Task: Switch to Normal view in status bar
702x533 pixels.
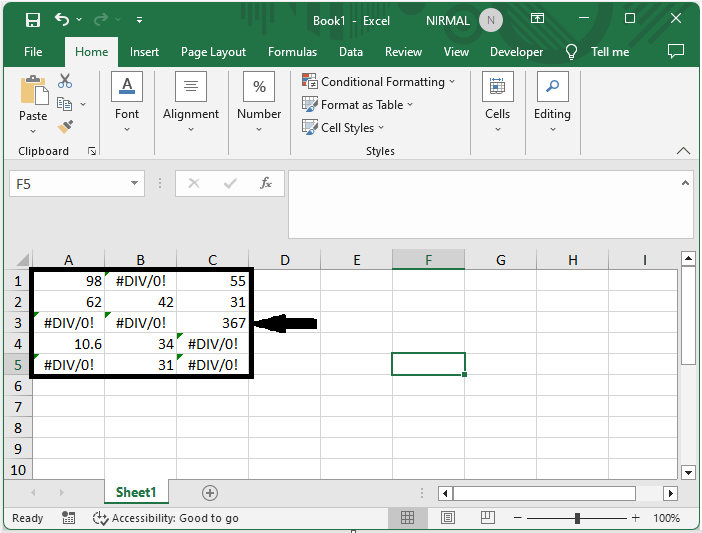Action: click(x=408, y=518)
